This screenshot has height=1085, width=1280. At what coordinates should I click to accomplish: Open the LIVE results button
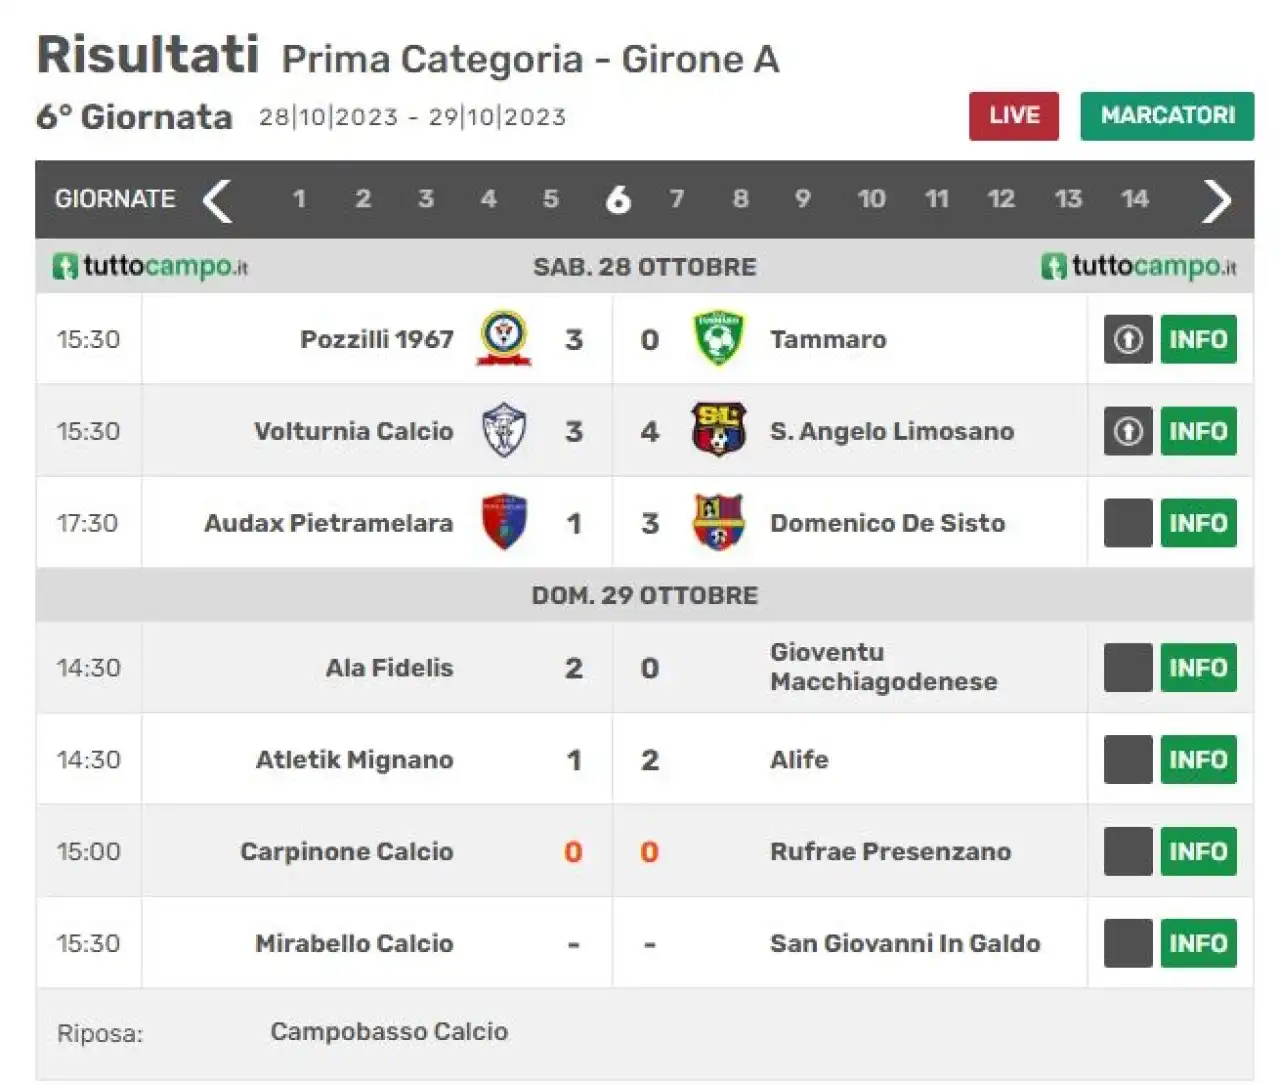point(1014,116)
